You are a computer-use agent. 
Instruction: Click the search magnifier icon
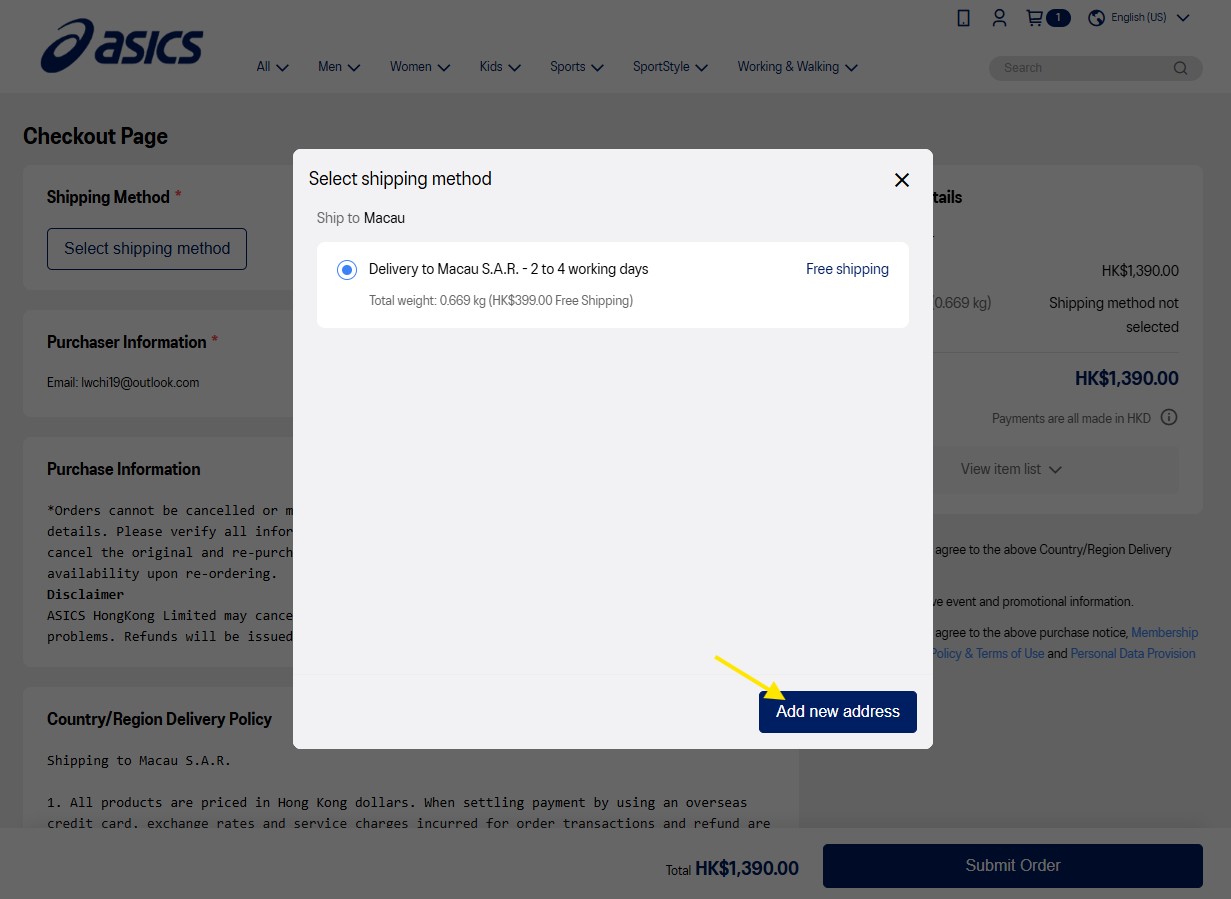[1181, 68]
